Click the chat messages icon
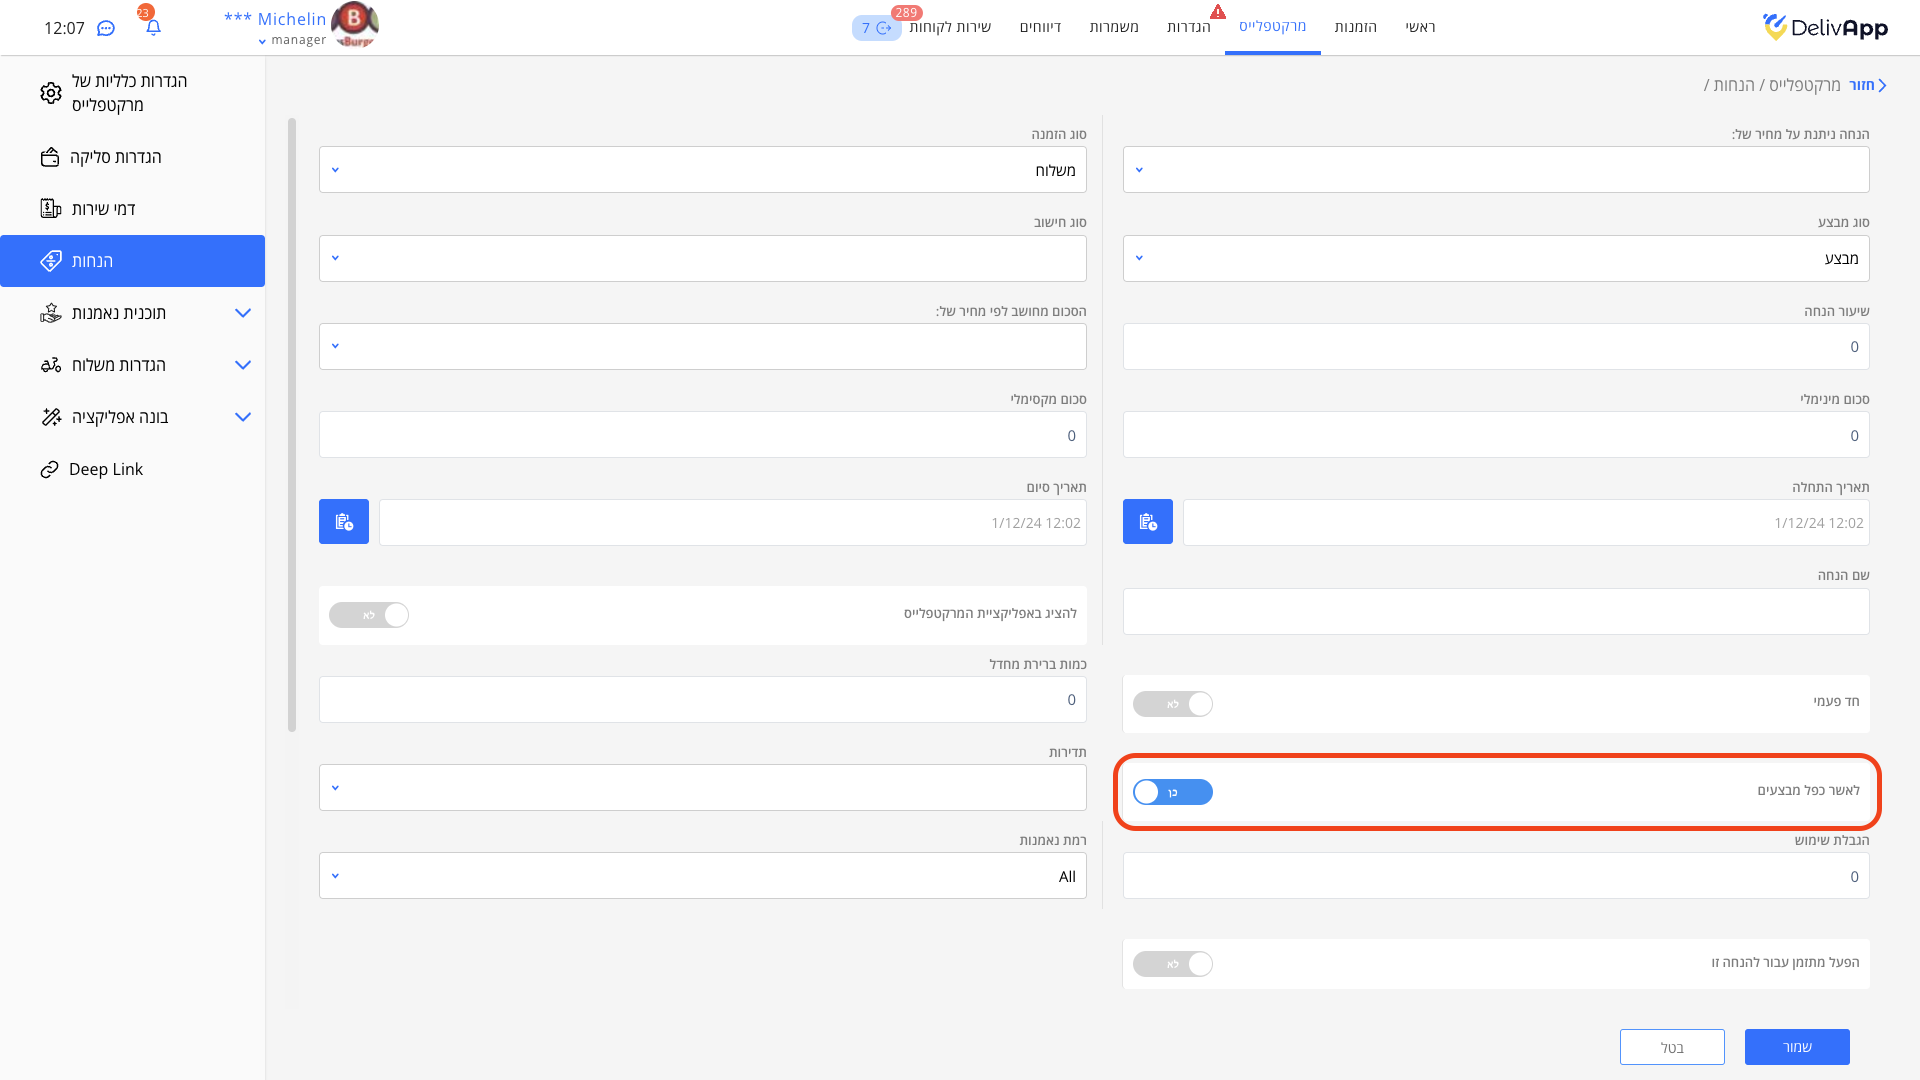Image resolution: width=1920 pixels, height=1080 pixels. click(106, 28)
